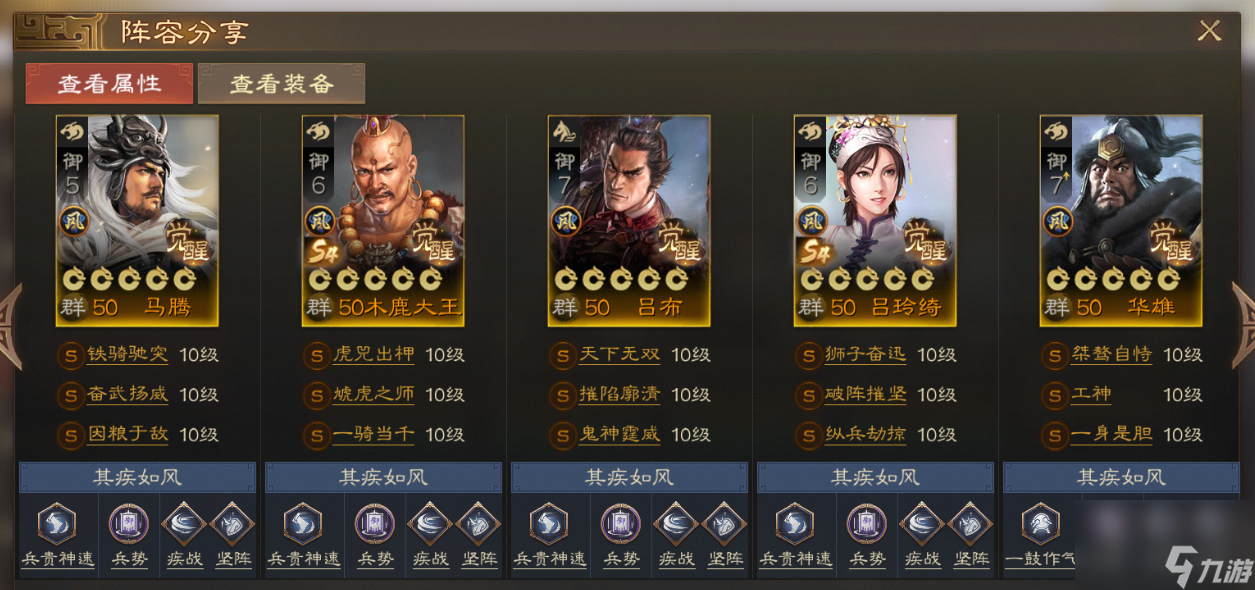Click S-rank badge beside 天下无双
This screenshot has width=1255, height=590.
coord(563,355)
